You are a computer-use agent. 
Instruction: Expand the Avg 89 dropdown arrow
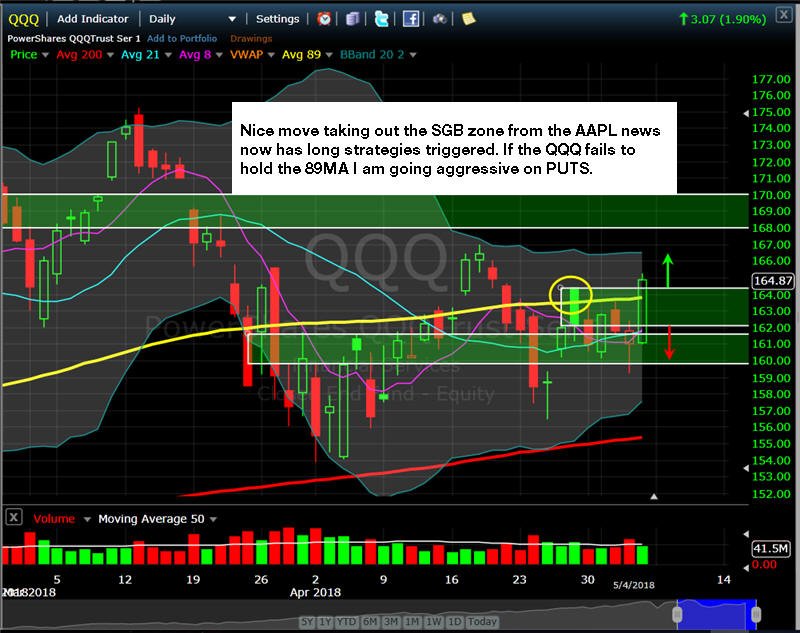329,55
